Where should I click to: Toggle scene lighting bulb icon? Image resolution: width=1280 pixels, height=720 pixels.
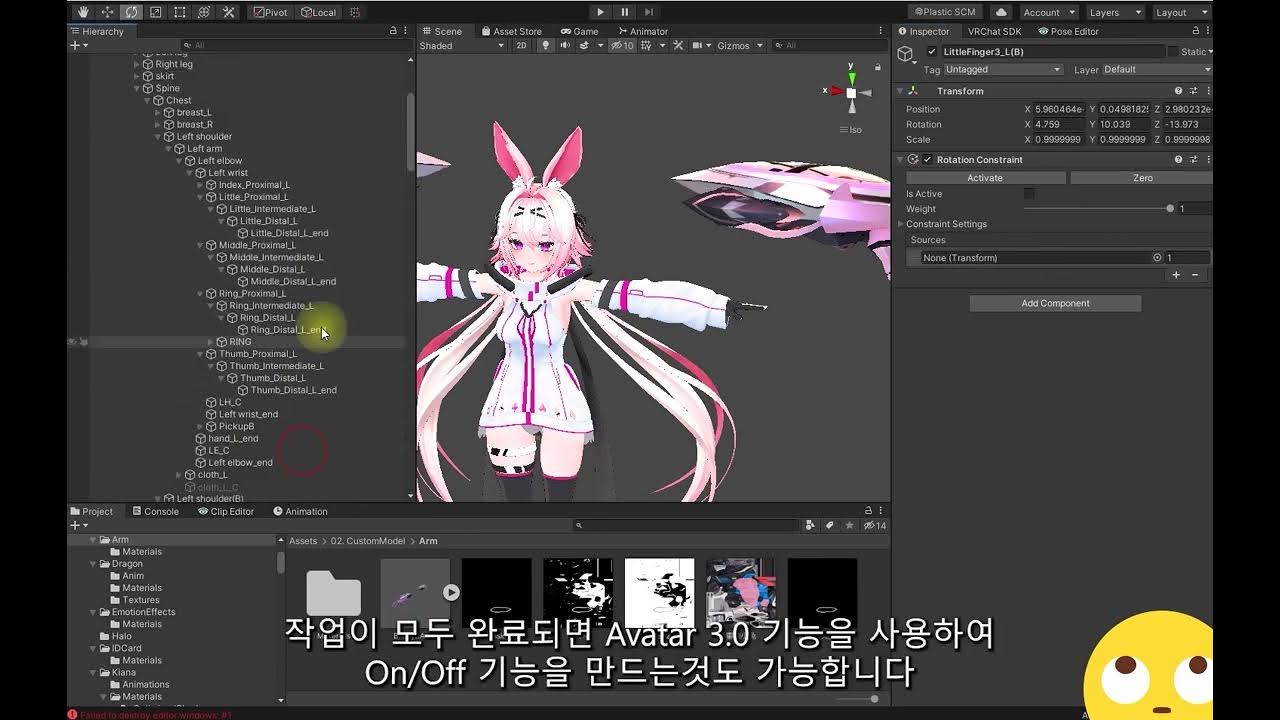[x=545, y=45]
